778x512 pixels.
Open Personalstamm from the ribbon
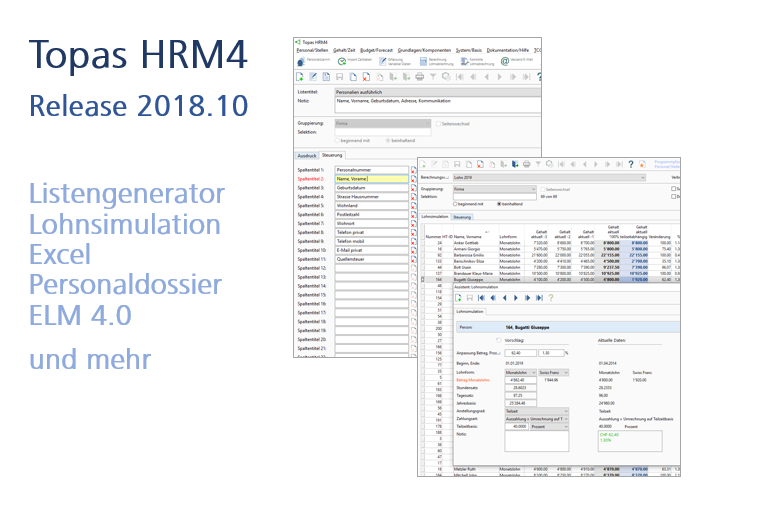click(x=313, y=62)
